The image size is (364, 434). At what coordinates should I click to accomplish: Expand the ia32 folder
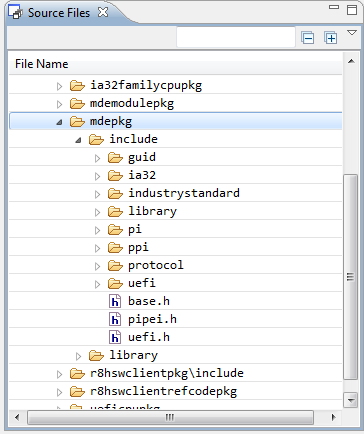pos(97,177)
